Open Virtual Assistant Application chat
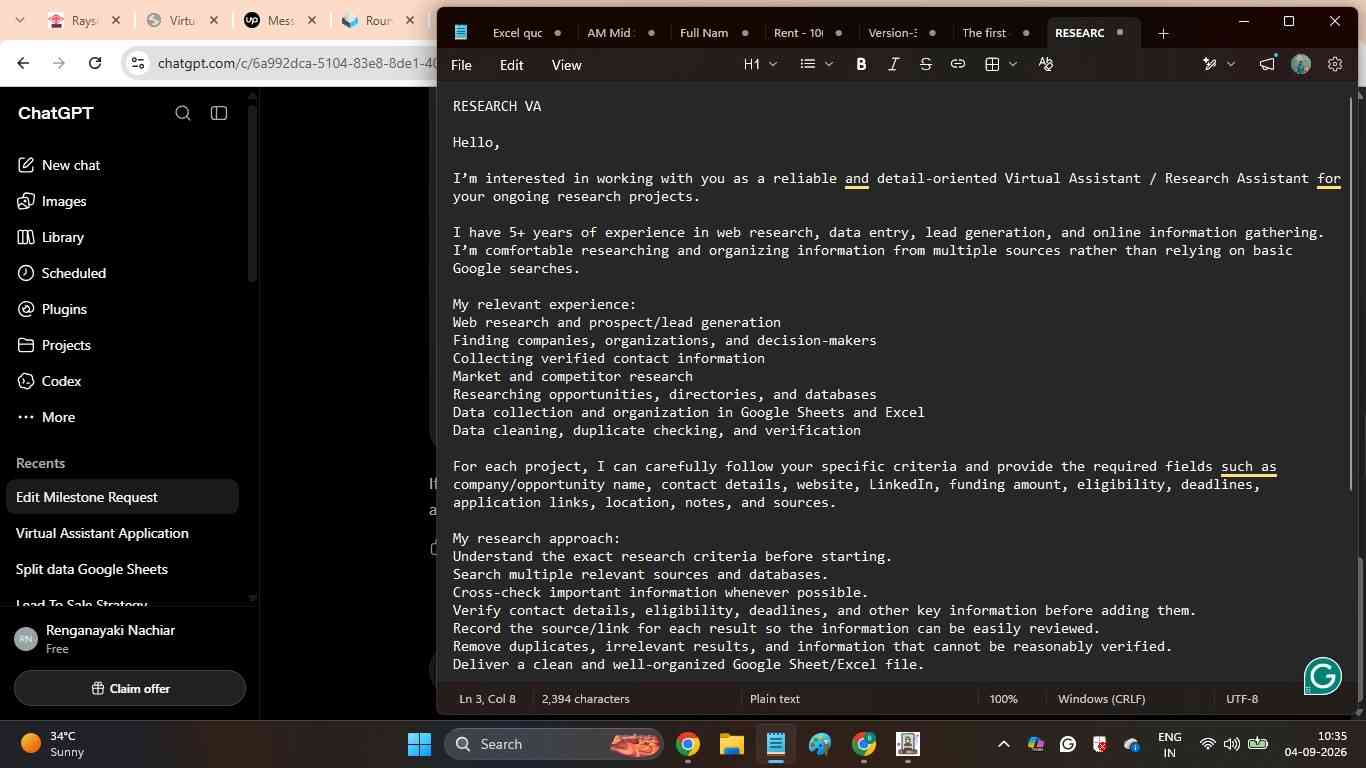This screenshot has height=768, width=1366. pyautogui.click(x=102, y=533)
